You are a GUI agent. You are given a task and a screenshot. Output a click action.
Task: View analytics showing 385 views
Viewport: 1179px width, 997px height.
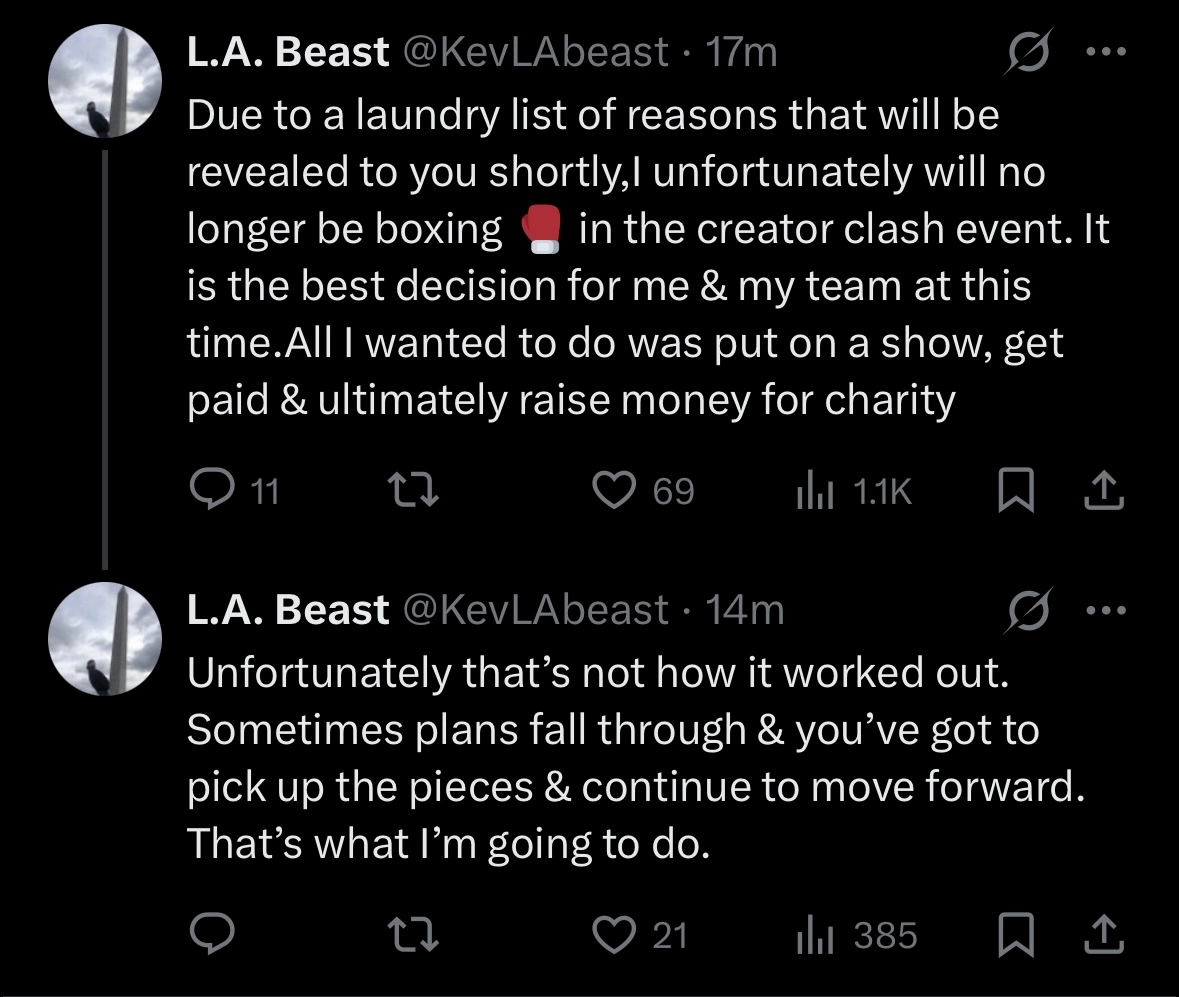(x=857, y=936)
